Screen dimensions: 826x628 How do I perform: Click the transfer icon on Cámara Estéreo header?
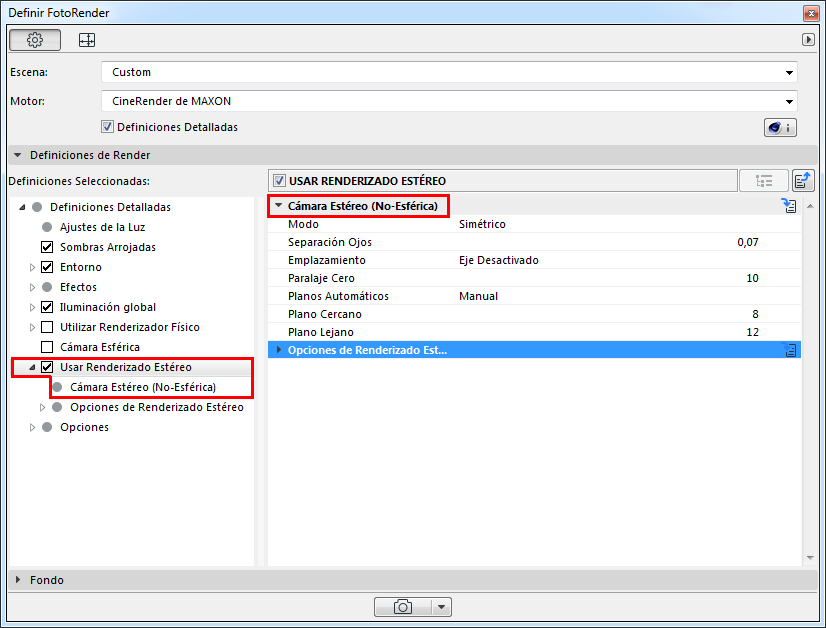(789, 206)
